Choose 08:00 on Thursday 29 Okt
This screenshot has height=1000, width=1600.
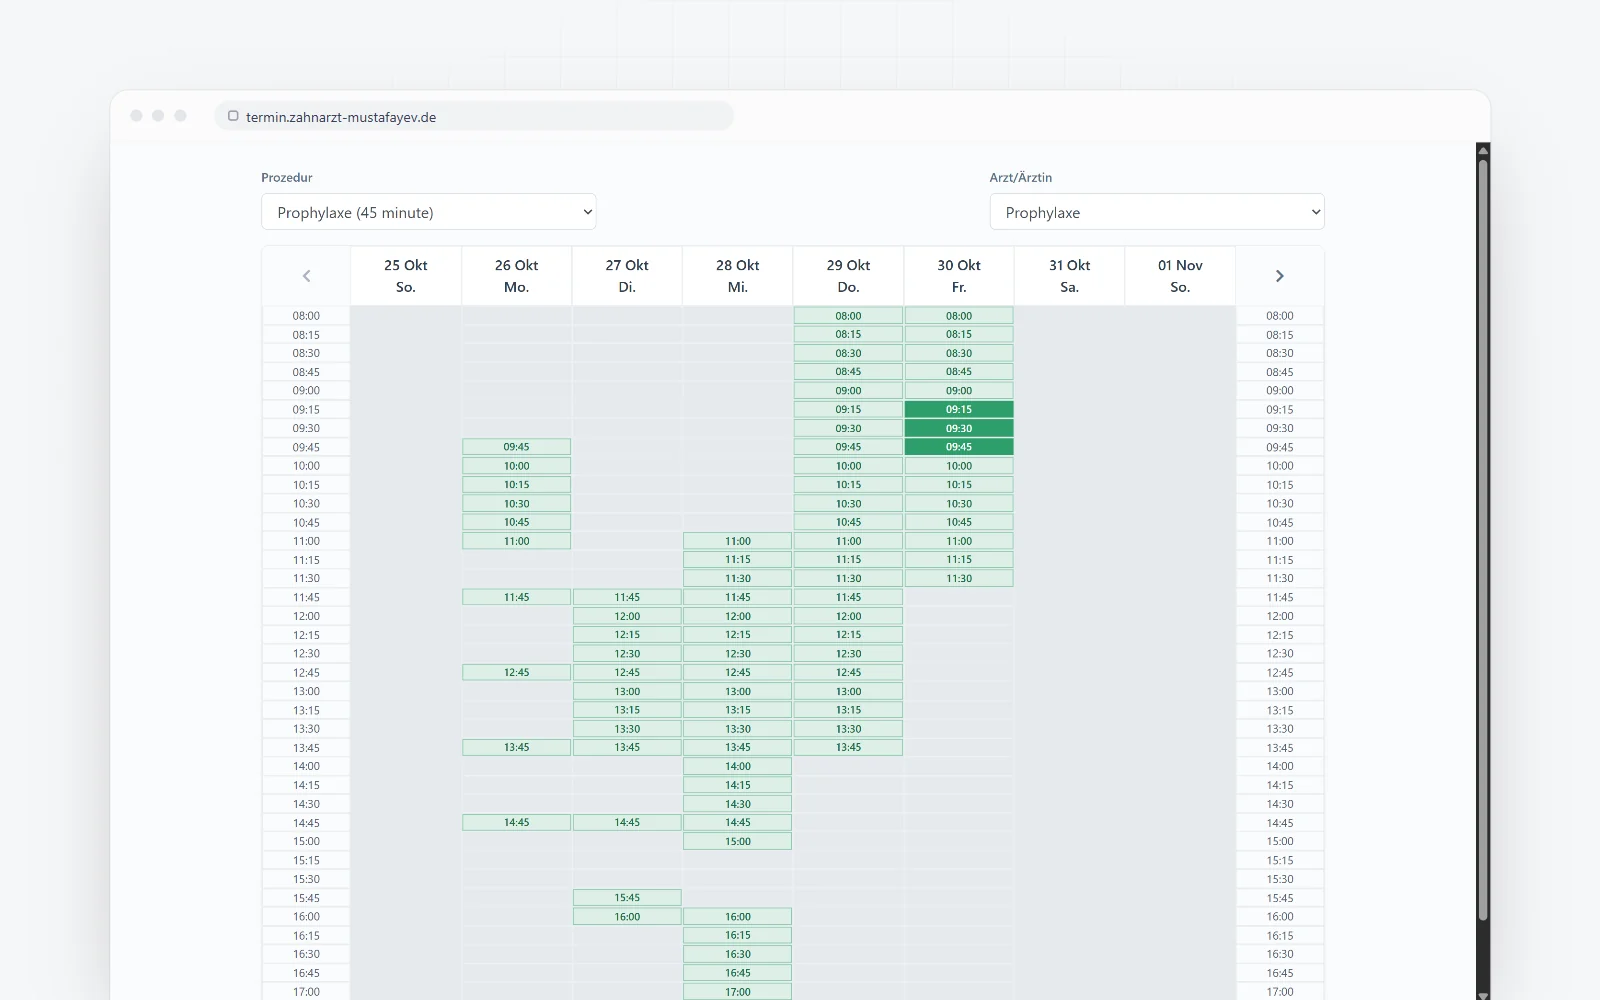tap(848, 315)
